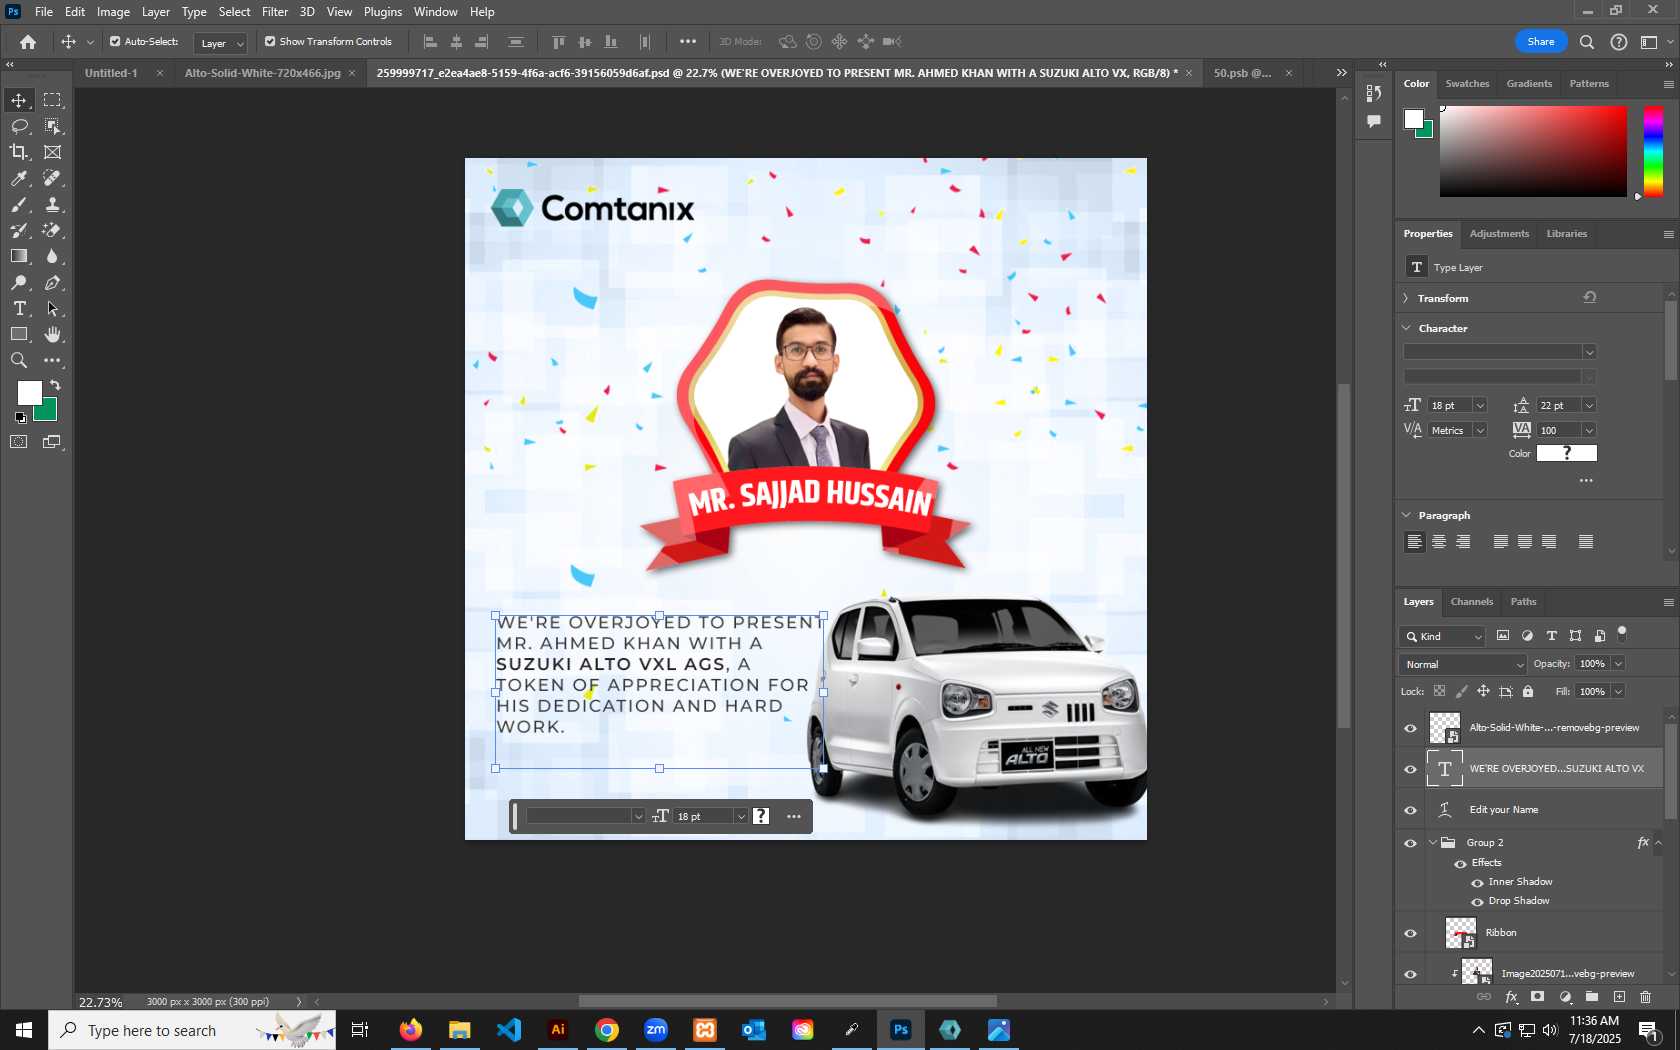Reset transform in Properties panel

[1590, 298]
